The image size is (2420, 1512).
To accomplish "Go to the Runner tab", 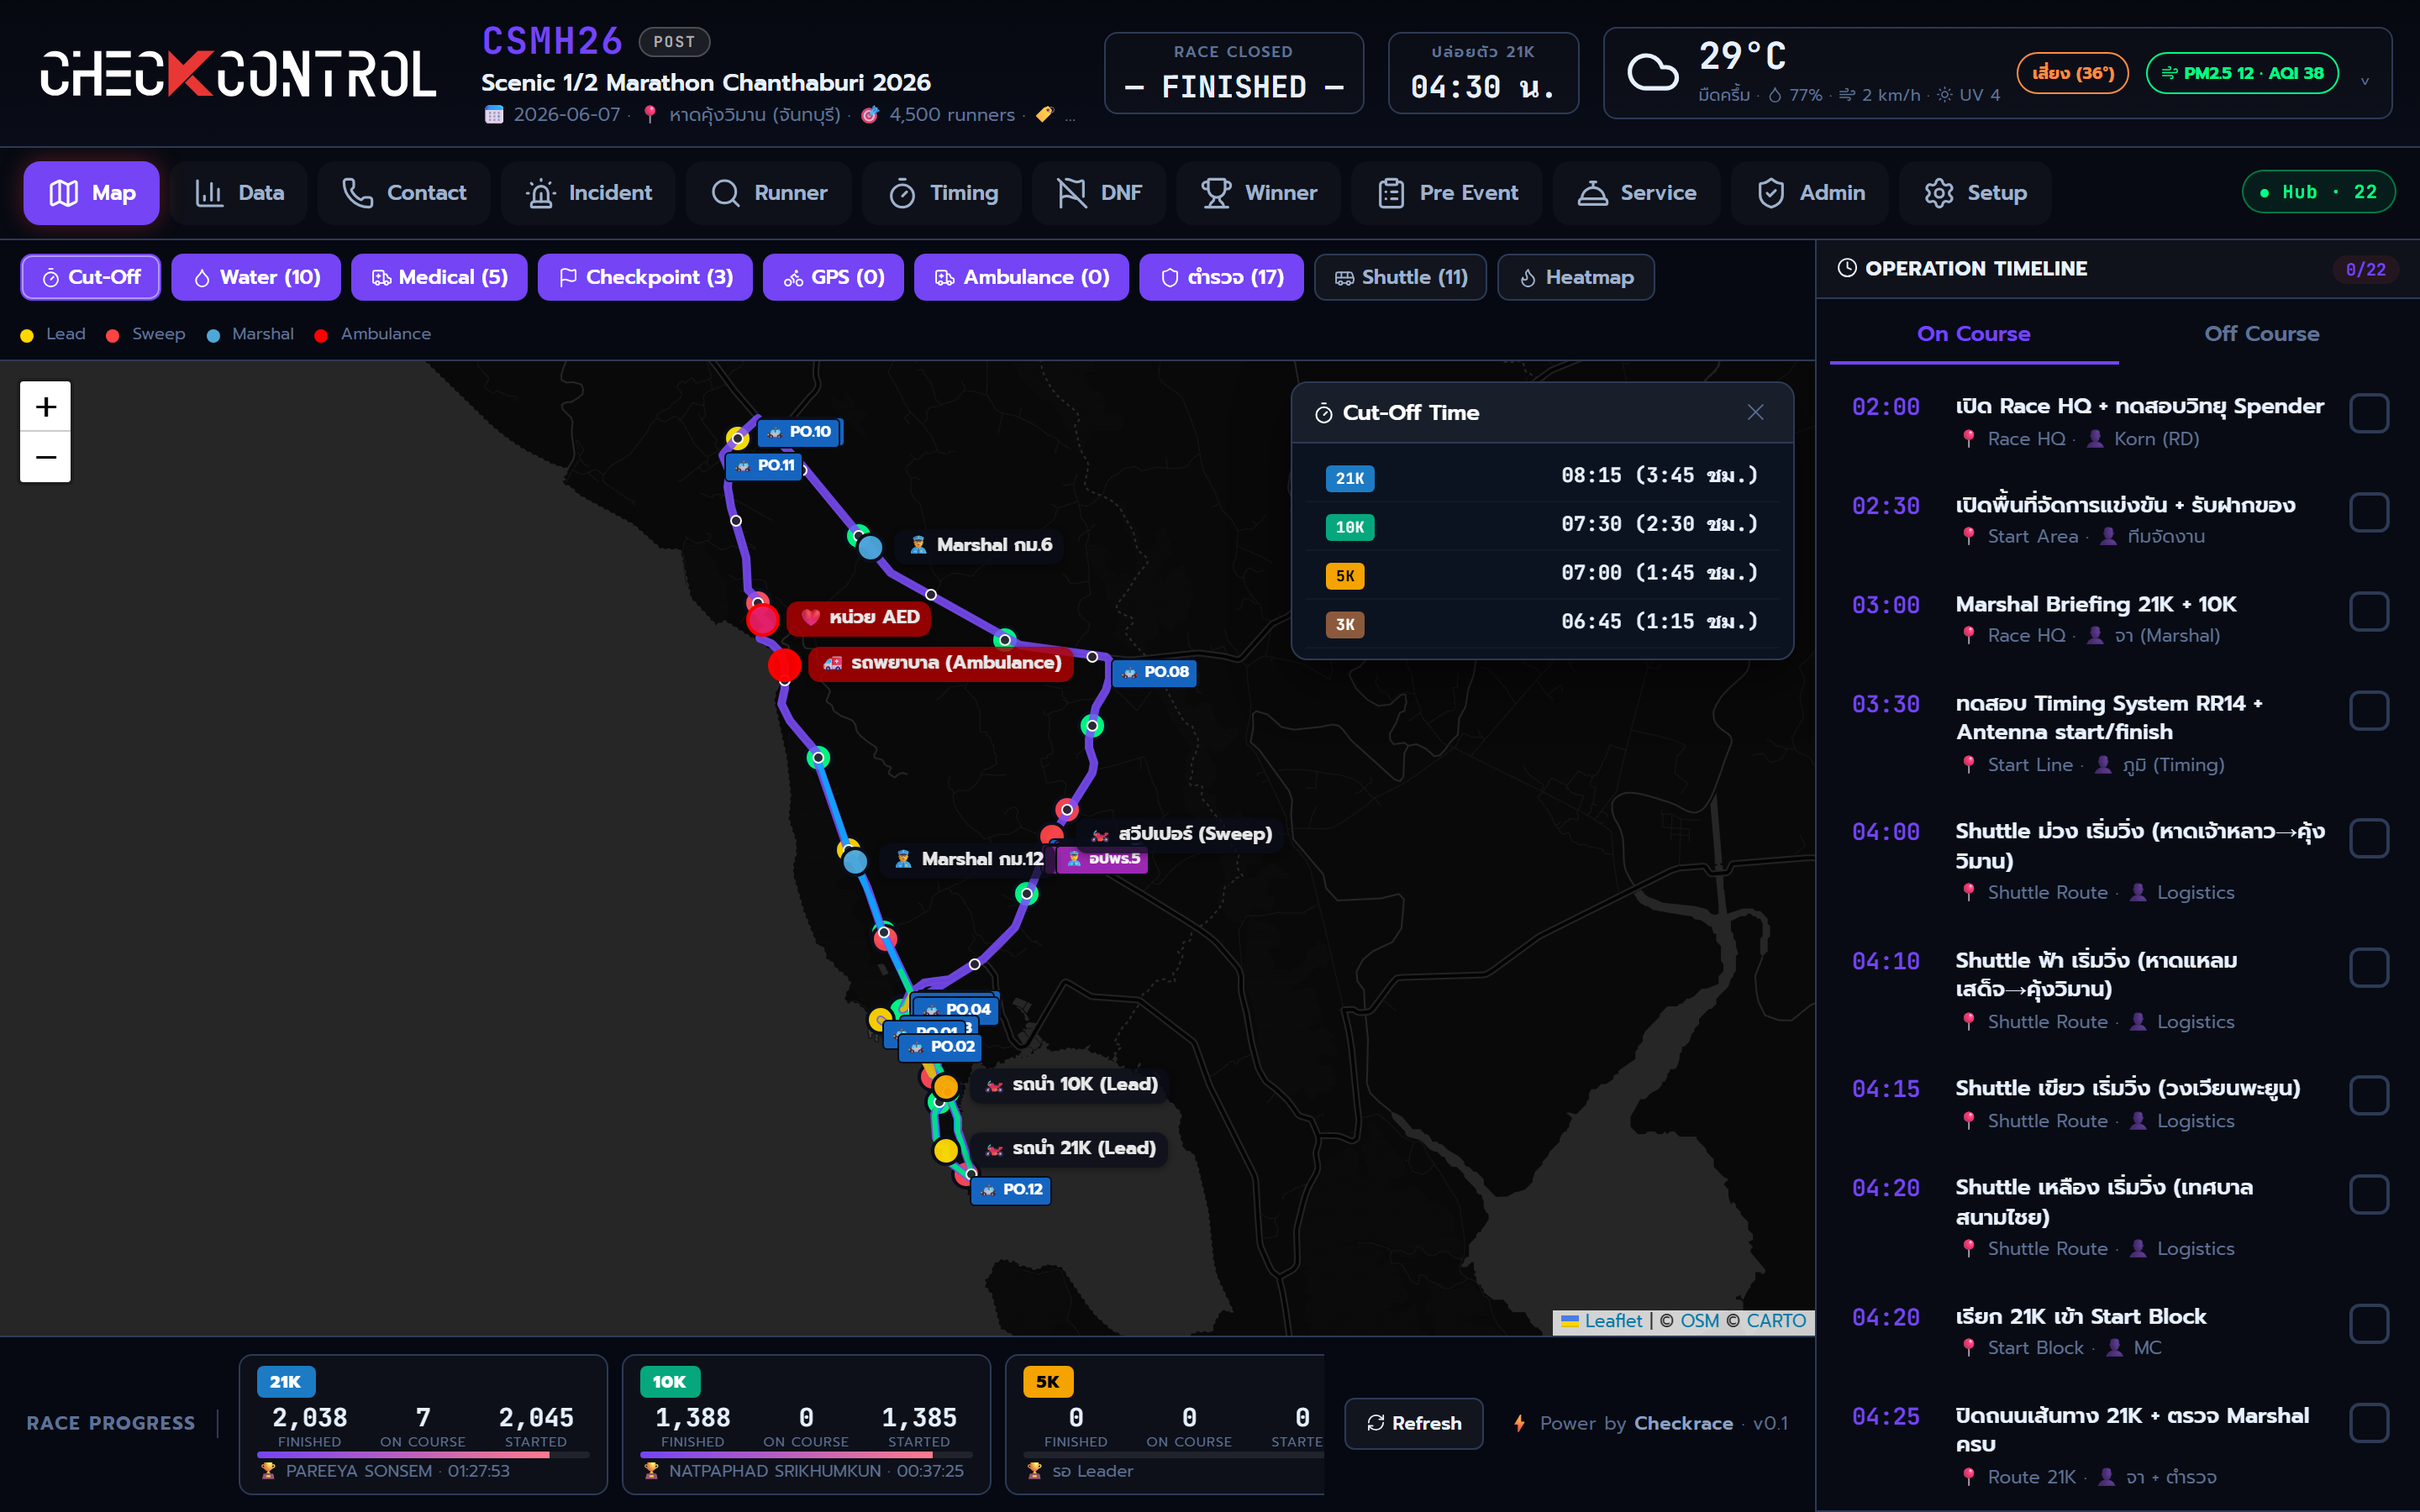I will (769, 193).
